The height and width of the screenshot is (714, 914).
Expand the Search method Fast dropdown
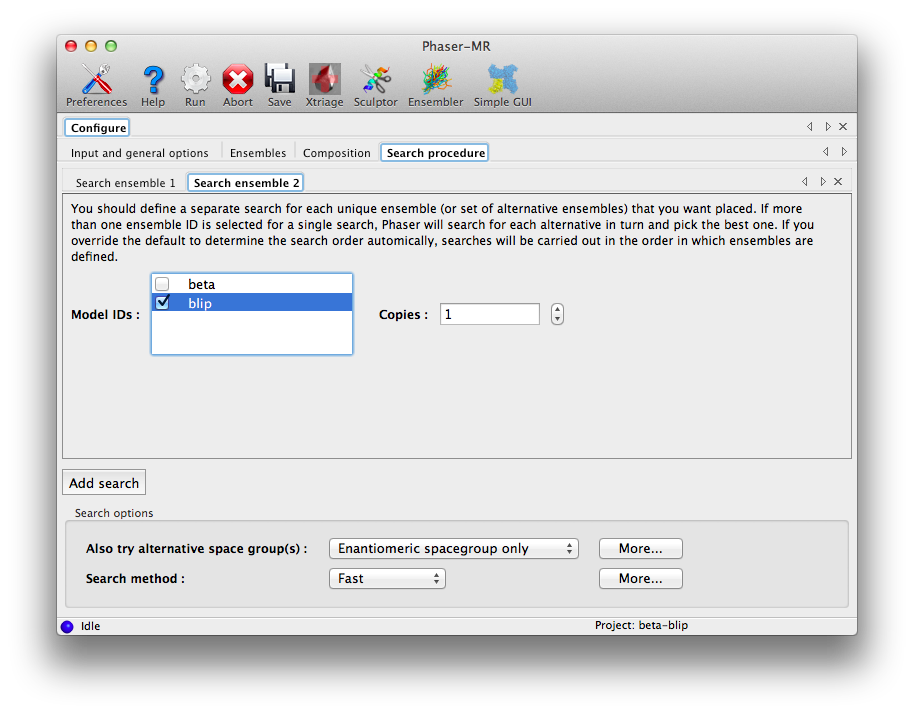(386, 579)
